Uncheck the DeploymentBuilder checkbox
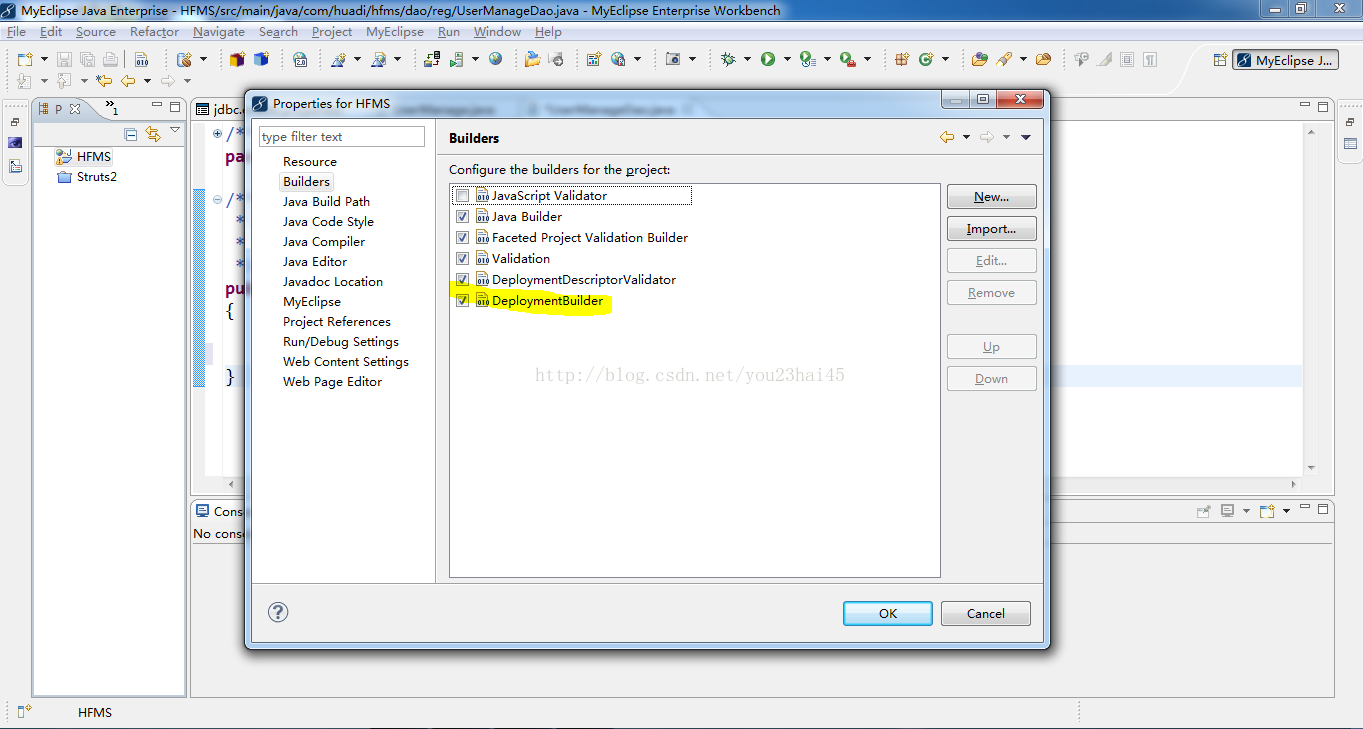This screenshot has height=729, width=1363. click(x=462, y=301)
